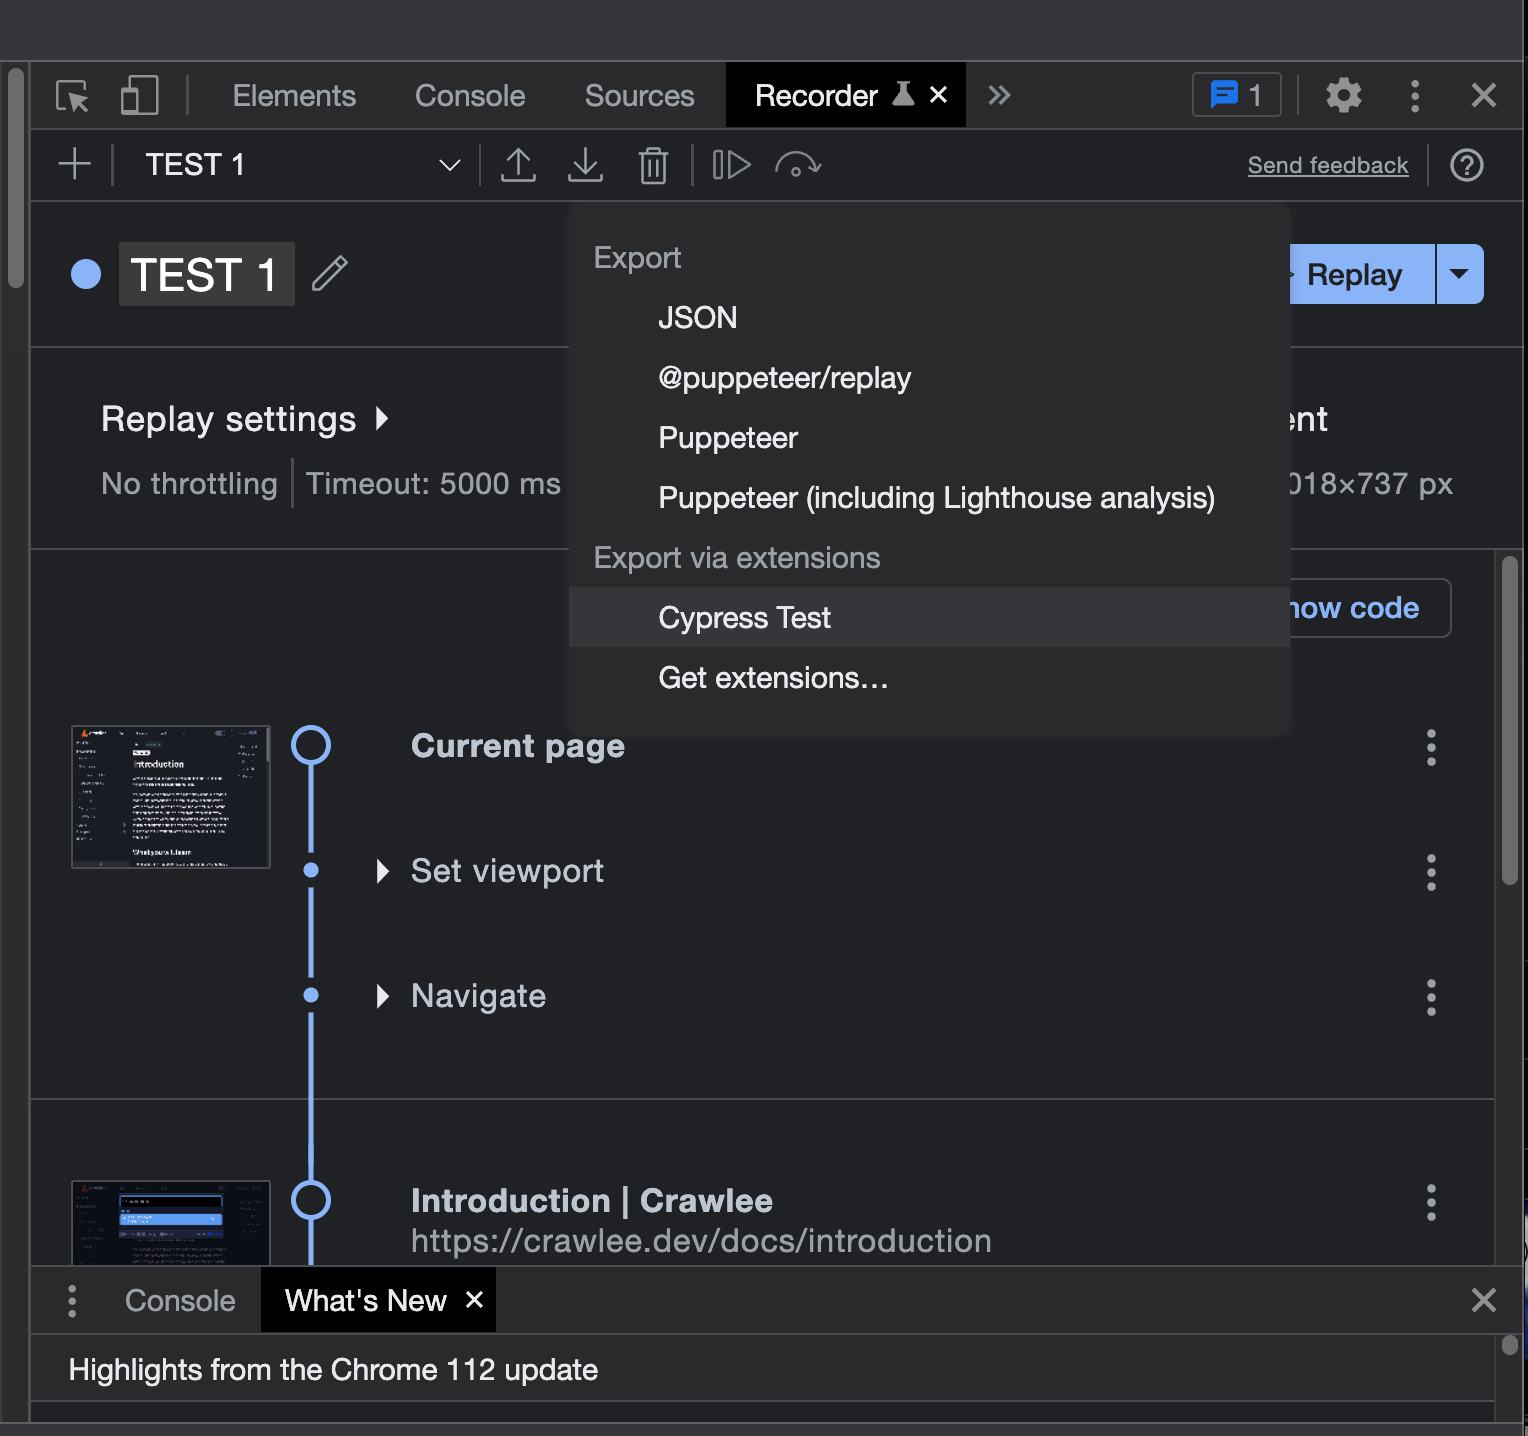Image resolution: width=1528 pixels, height=1436 pixels.
Task: Click the inspect element picker icon
Action: pyautogui.click(x=72, y=96)
